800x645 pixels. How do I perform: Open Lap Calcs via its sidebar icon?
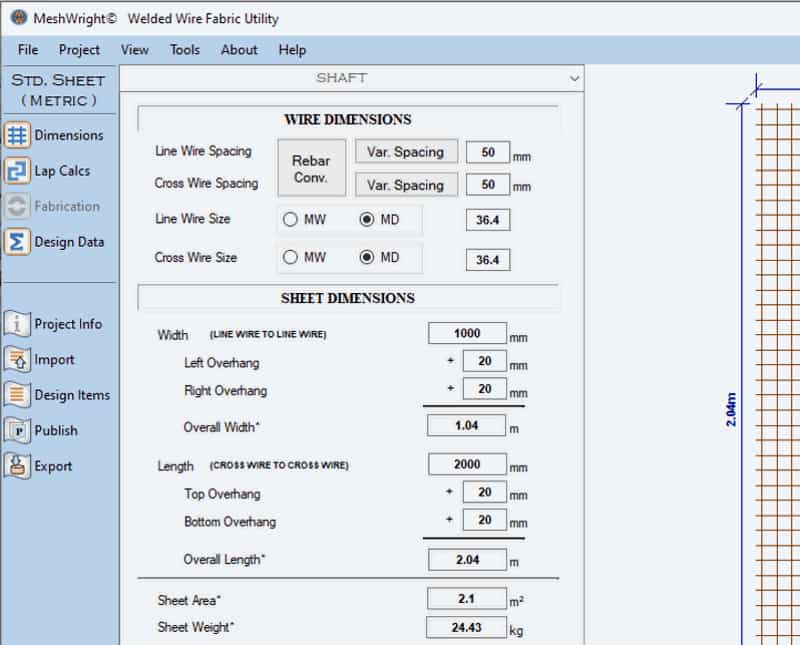[x=17, y=171]
